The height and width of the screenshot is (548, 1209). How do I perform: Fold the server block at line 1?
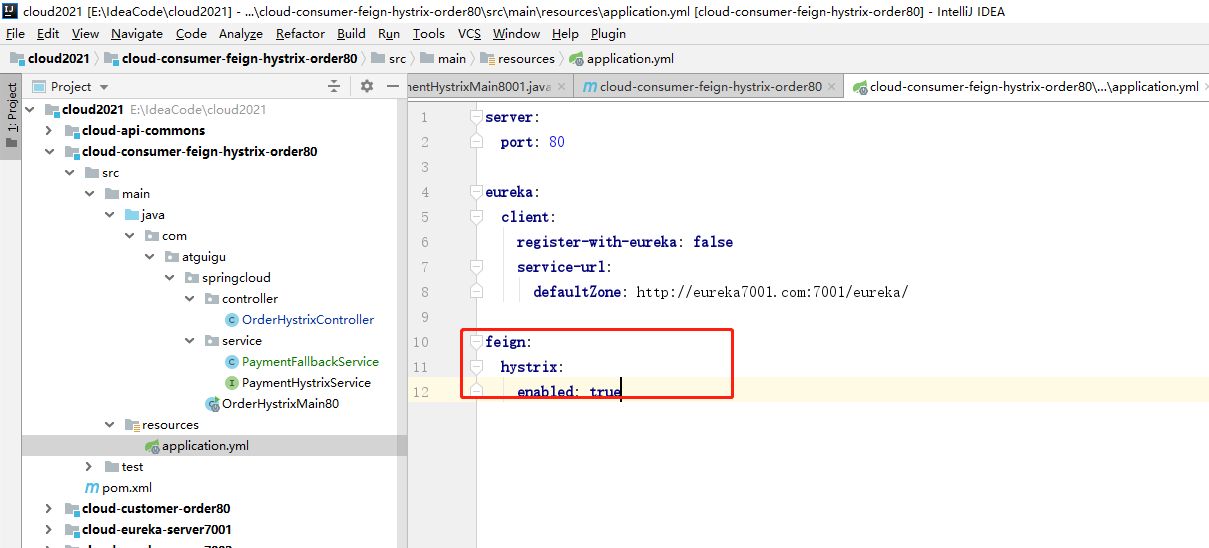(477, 117)
